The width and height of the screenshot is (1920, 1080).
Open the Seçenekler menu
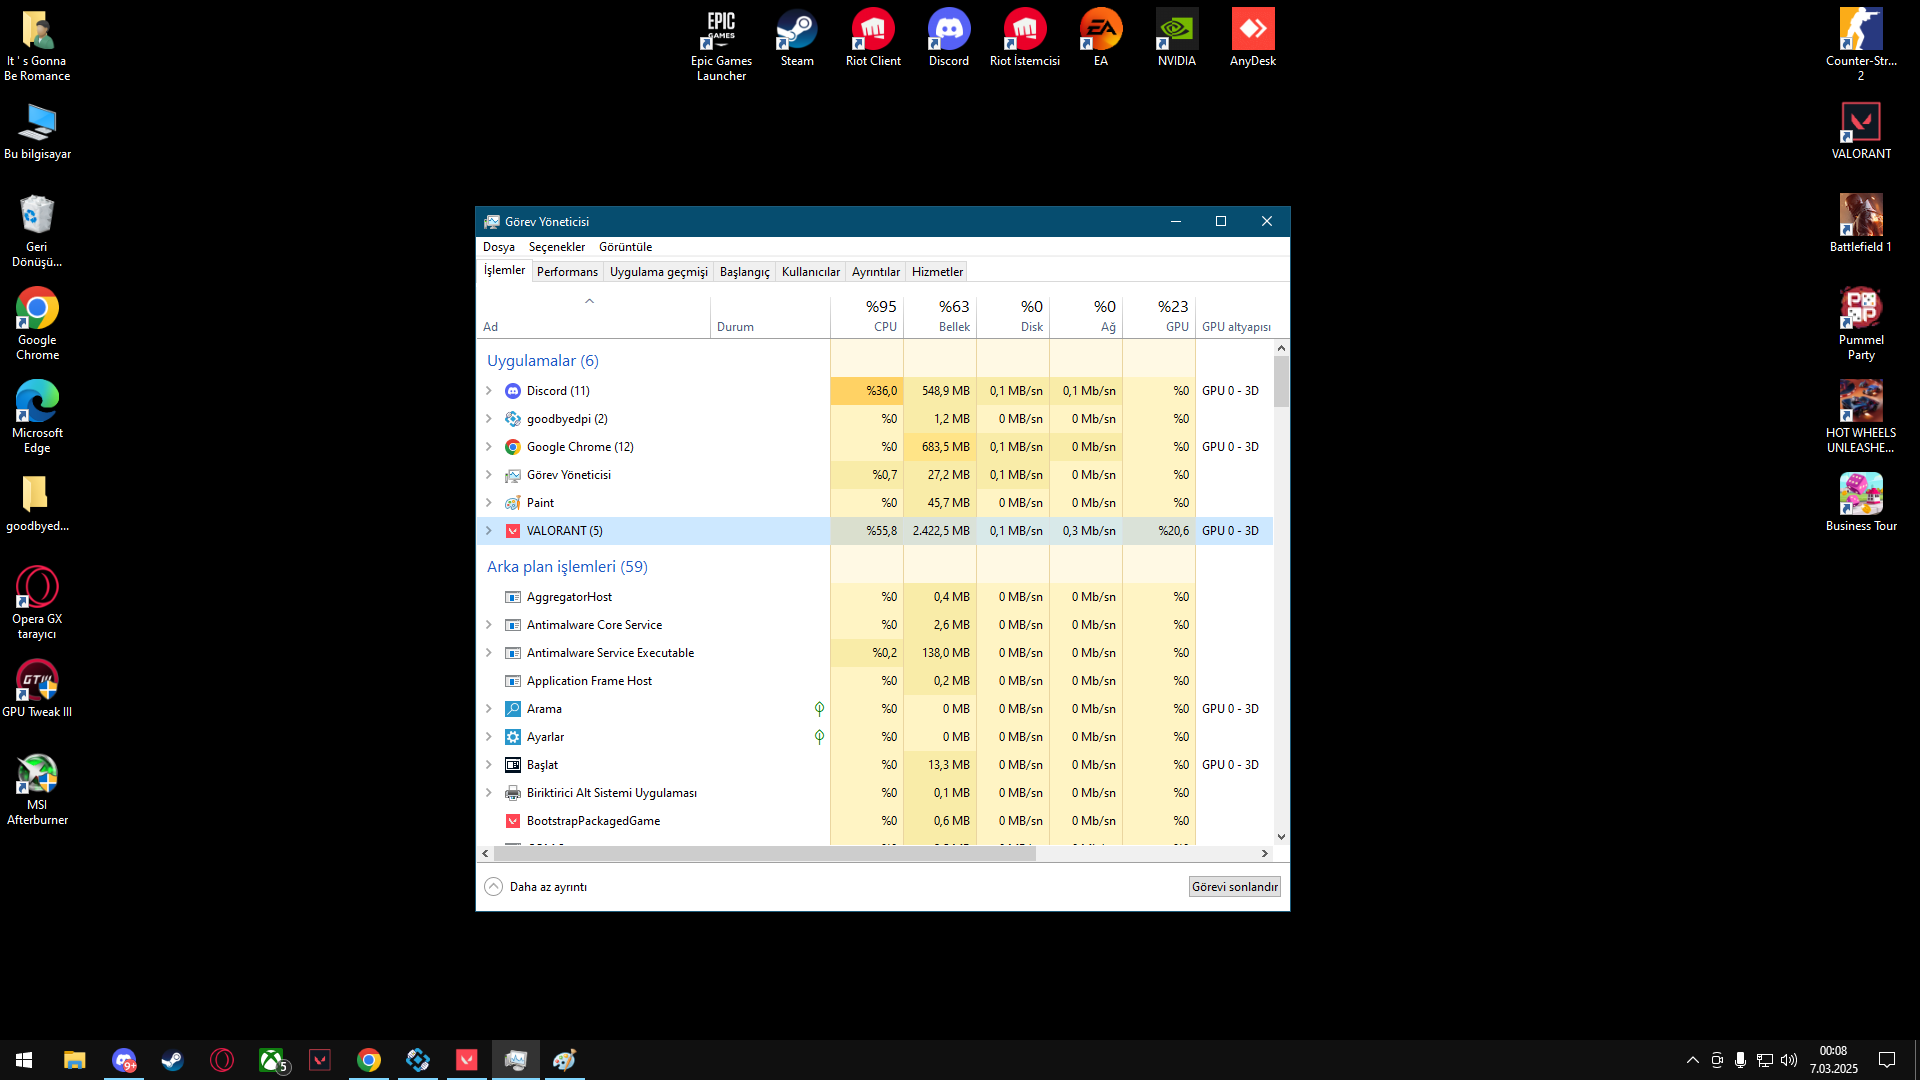point(557,247)
